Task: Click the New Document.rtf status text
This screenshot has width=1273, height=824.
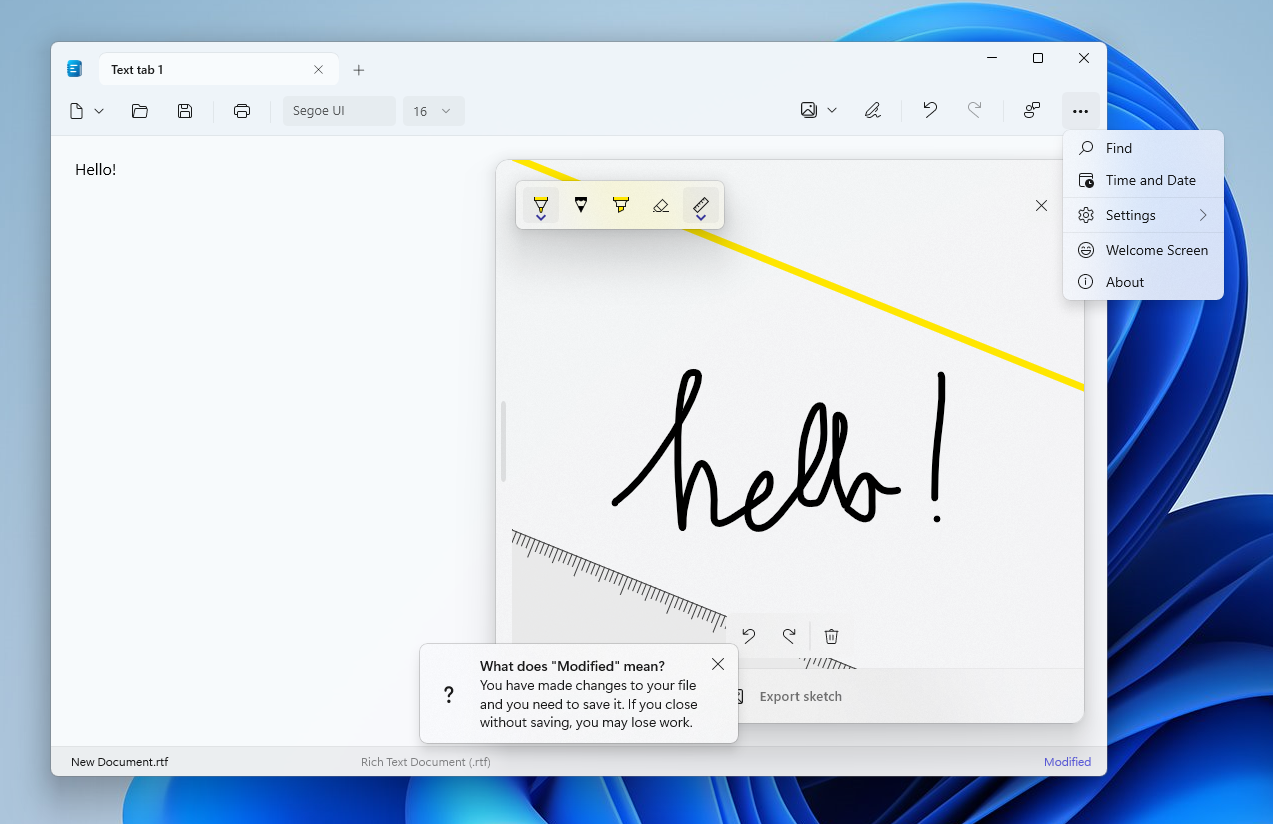Action: point(119,762)
